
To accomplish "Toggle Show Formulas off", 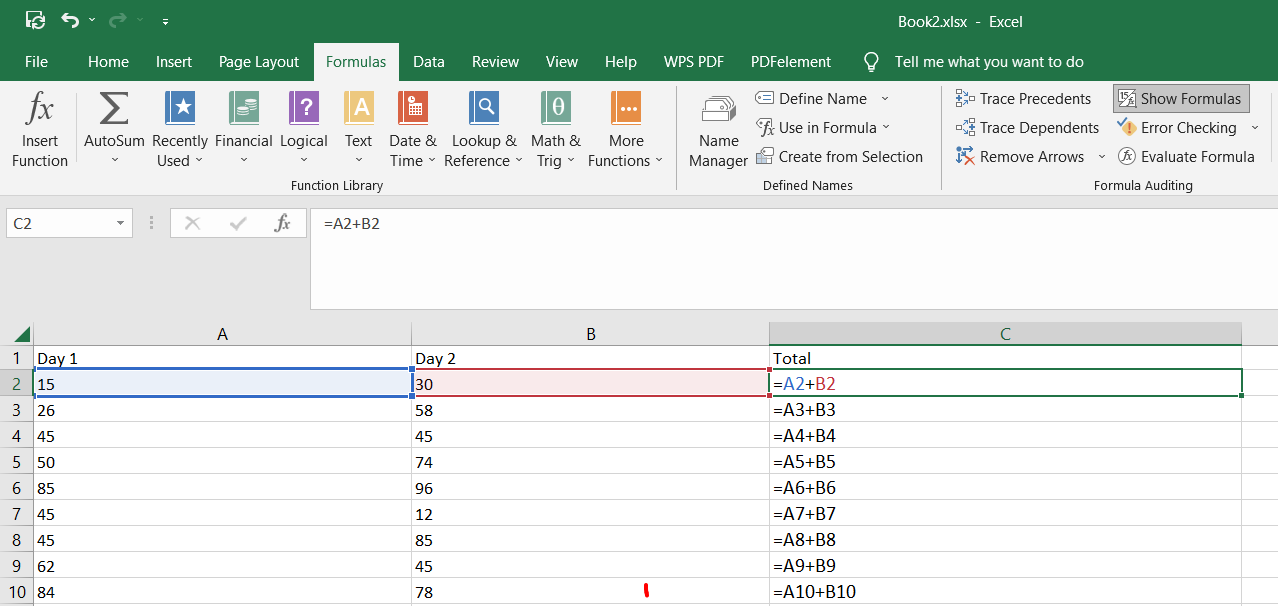I will tap(1180, 98).
